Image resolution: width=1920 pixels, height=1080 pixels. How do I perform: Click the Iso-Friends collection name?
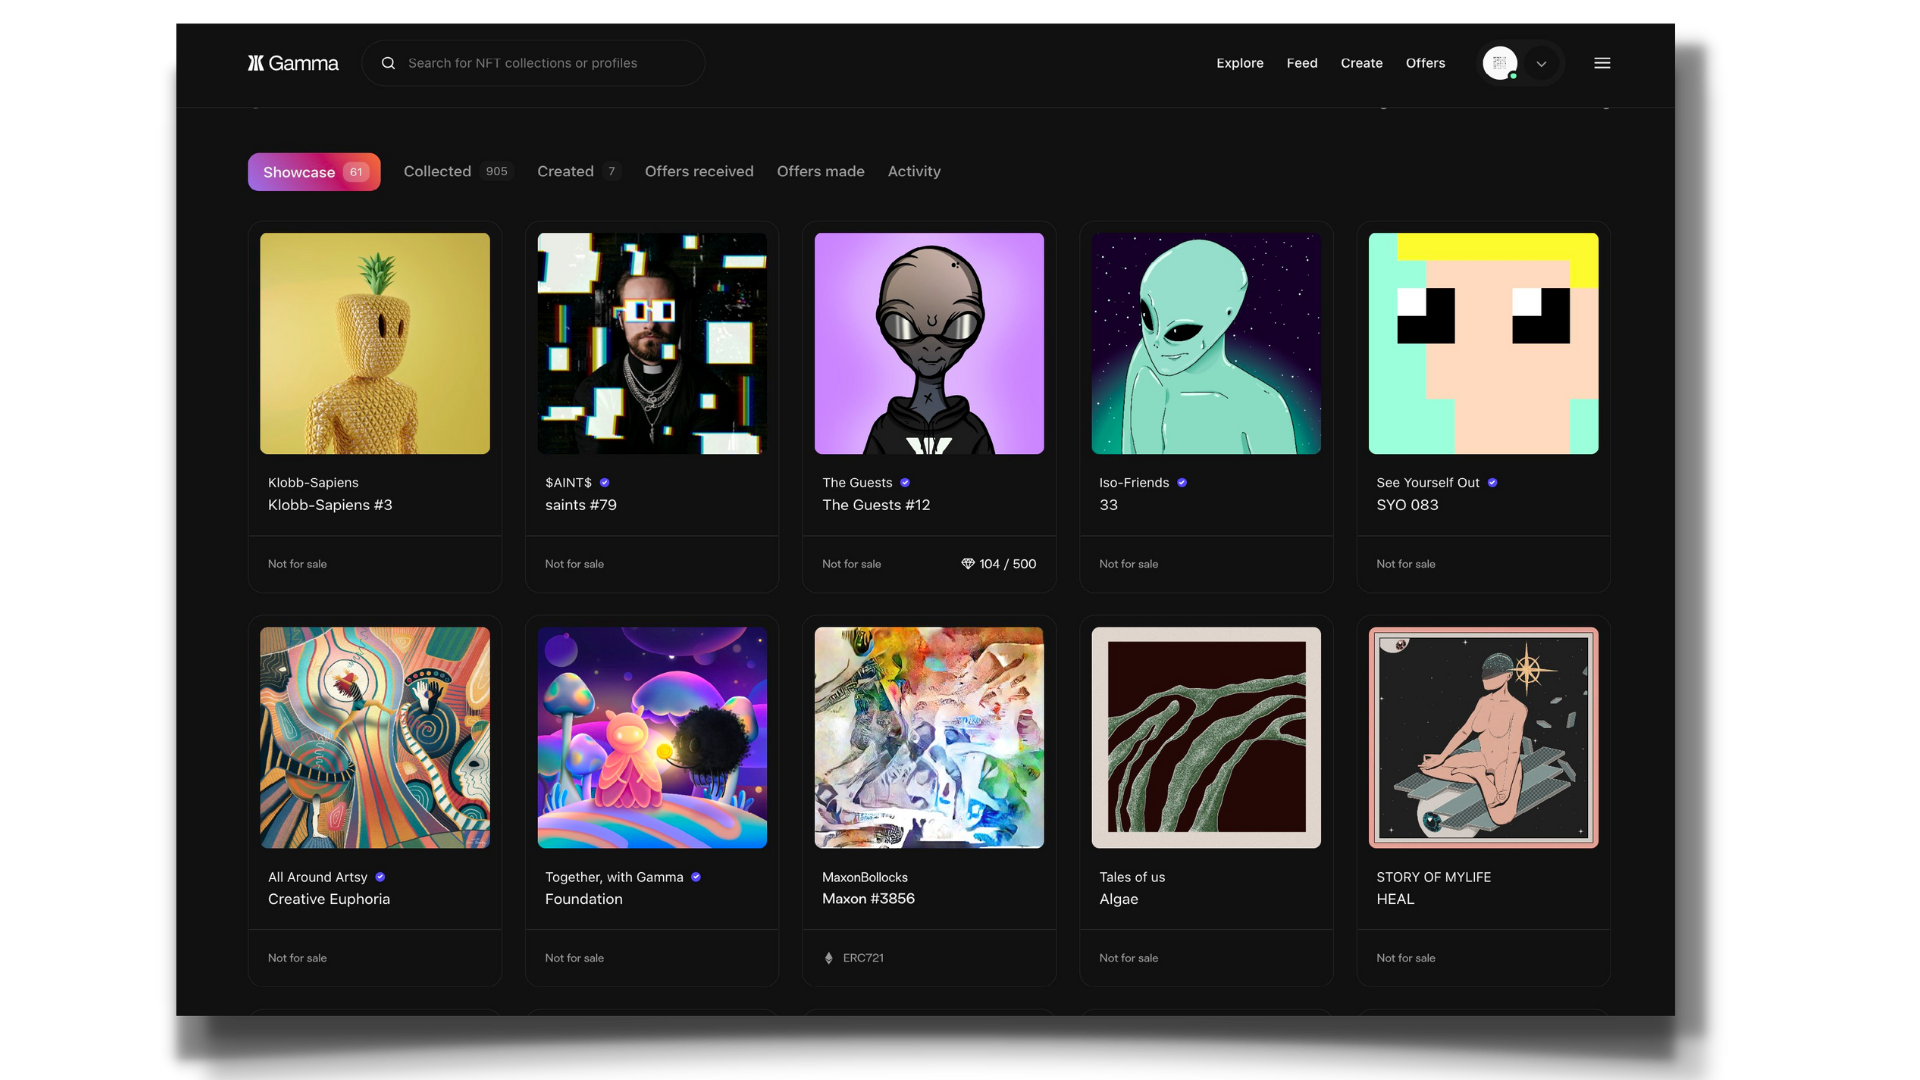coord(1134,483)
